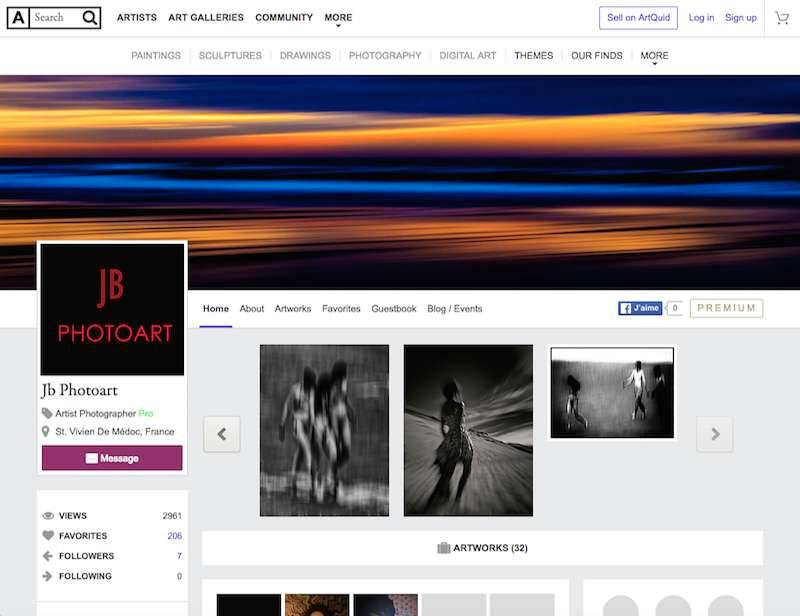800x616 pixels.
Task: Click the Sell on ArtQuid button
Action: [x=638, y=18]
